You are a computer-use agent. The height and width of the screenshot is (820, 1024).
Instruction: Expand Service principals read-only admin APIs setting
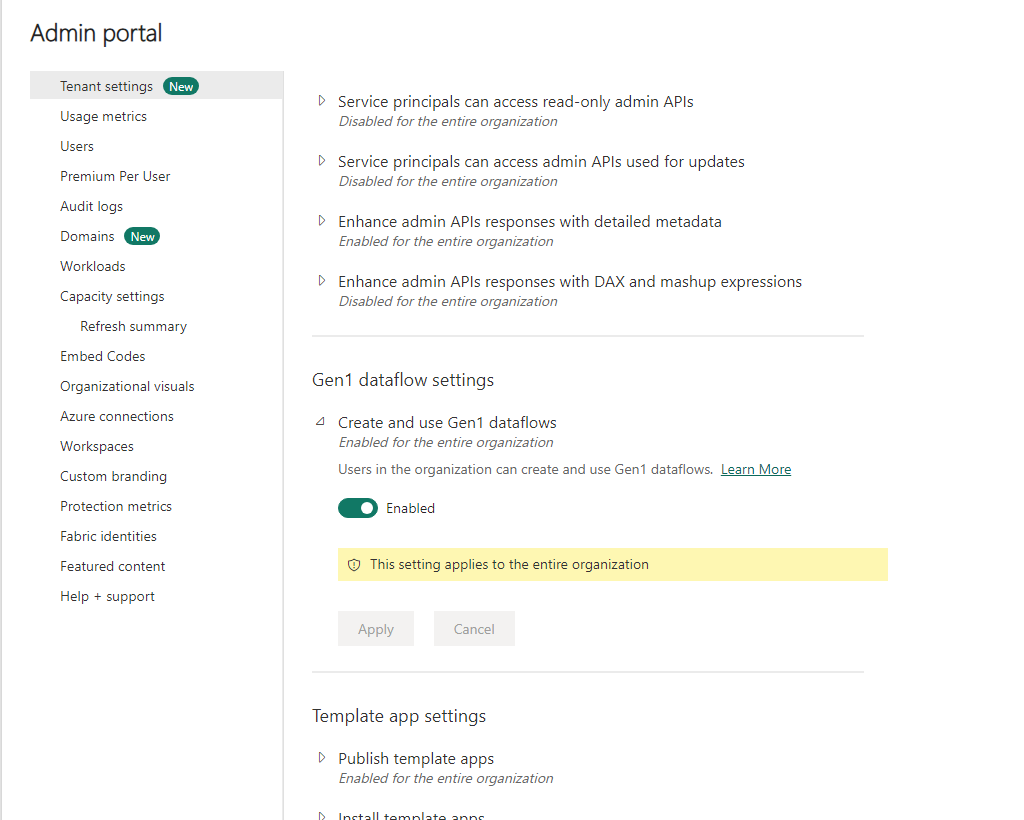[x=321, y=101]
